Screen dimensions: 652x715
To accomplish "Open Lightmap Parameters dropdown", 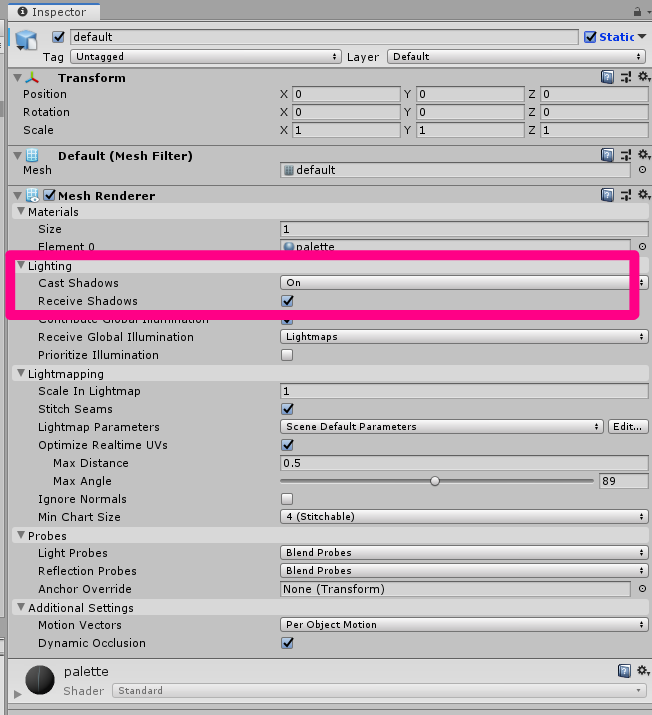I will [441, 426].
